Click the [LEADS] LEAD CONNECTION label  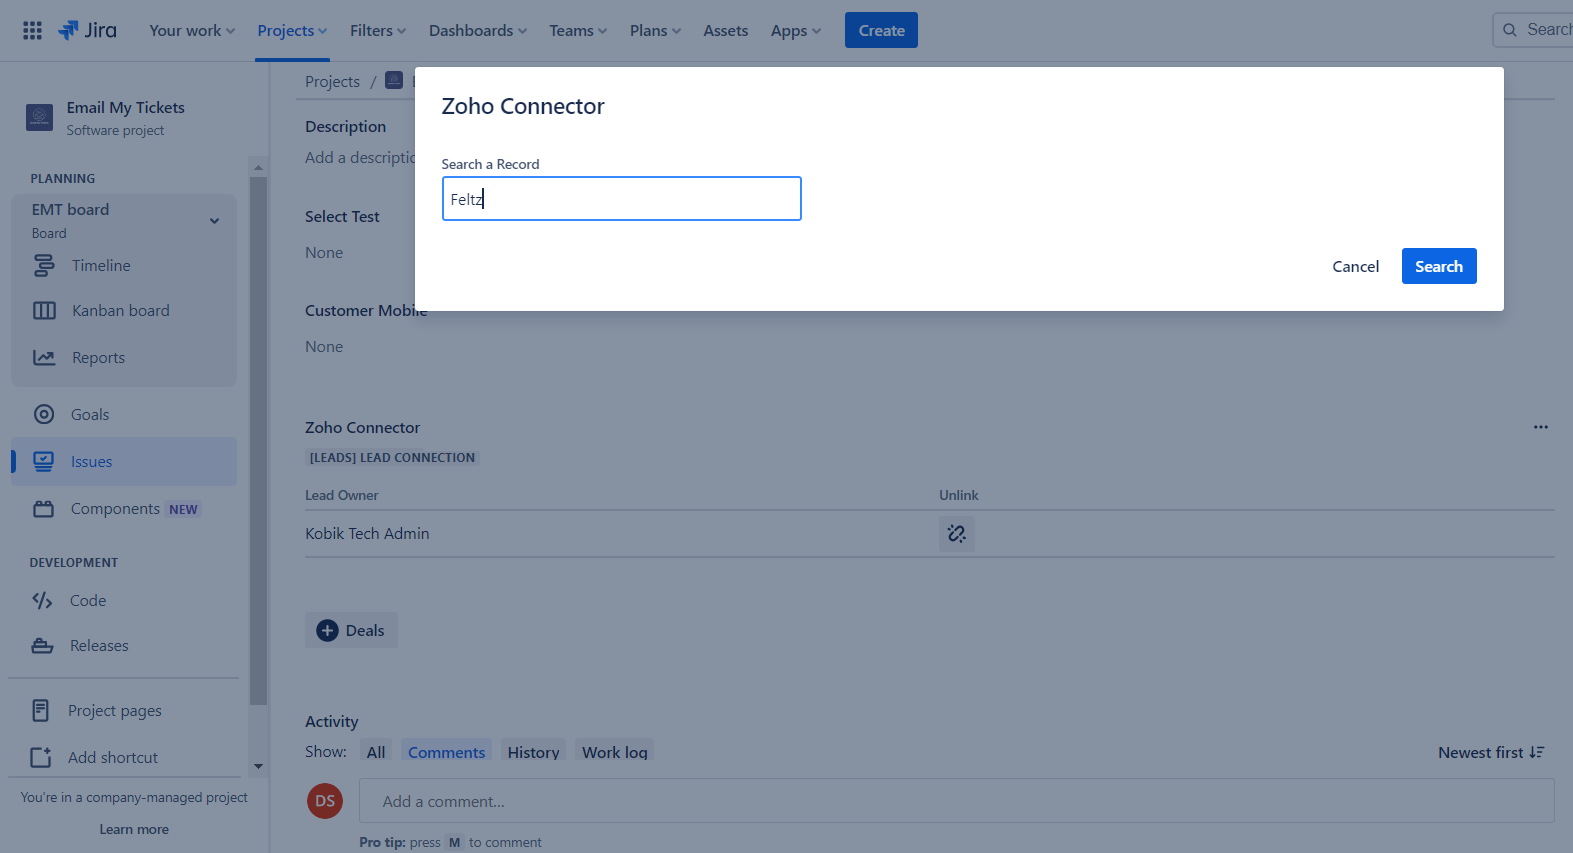[x=392, y=457]
